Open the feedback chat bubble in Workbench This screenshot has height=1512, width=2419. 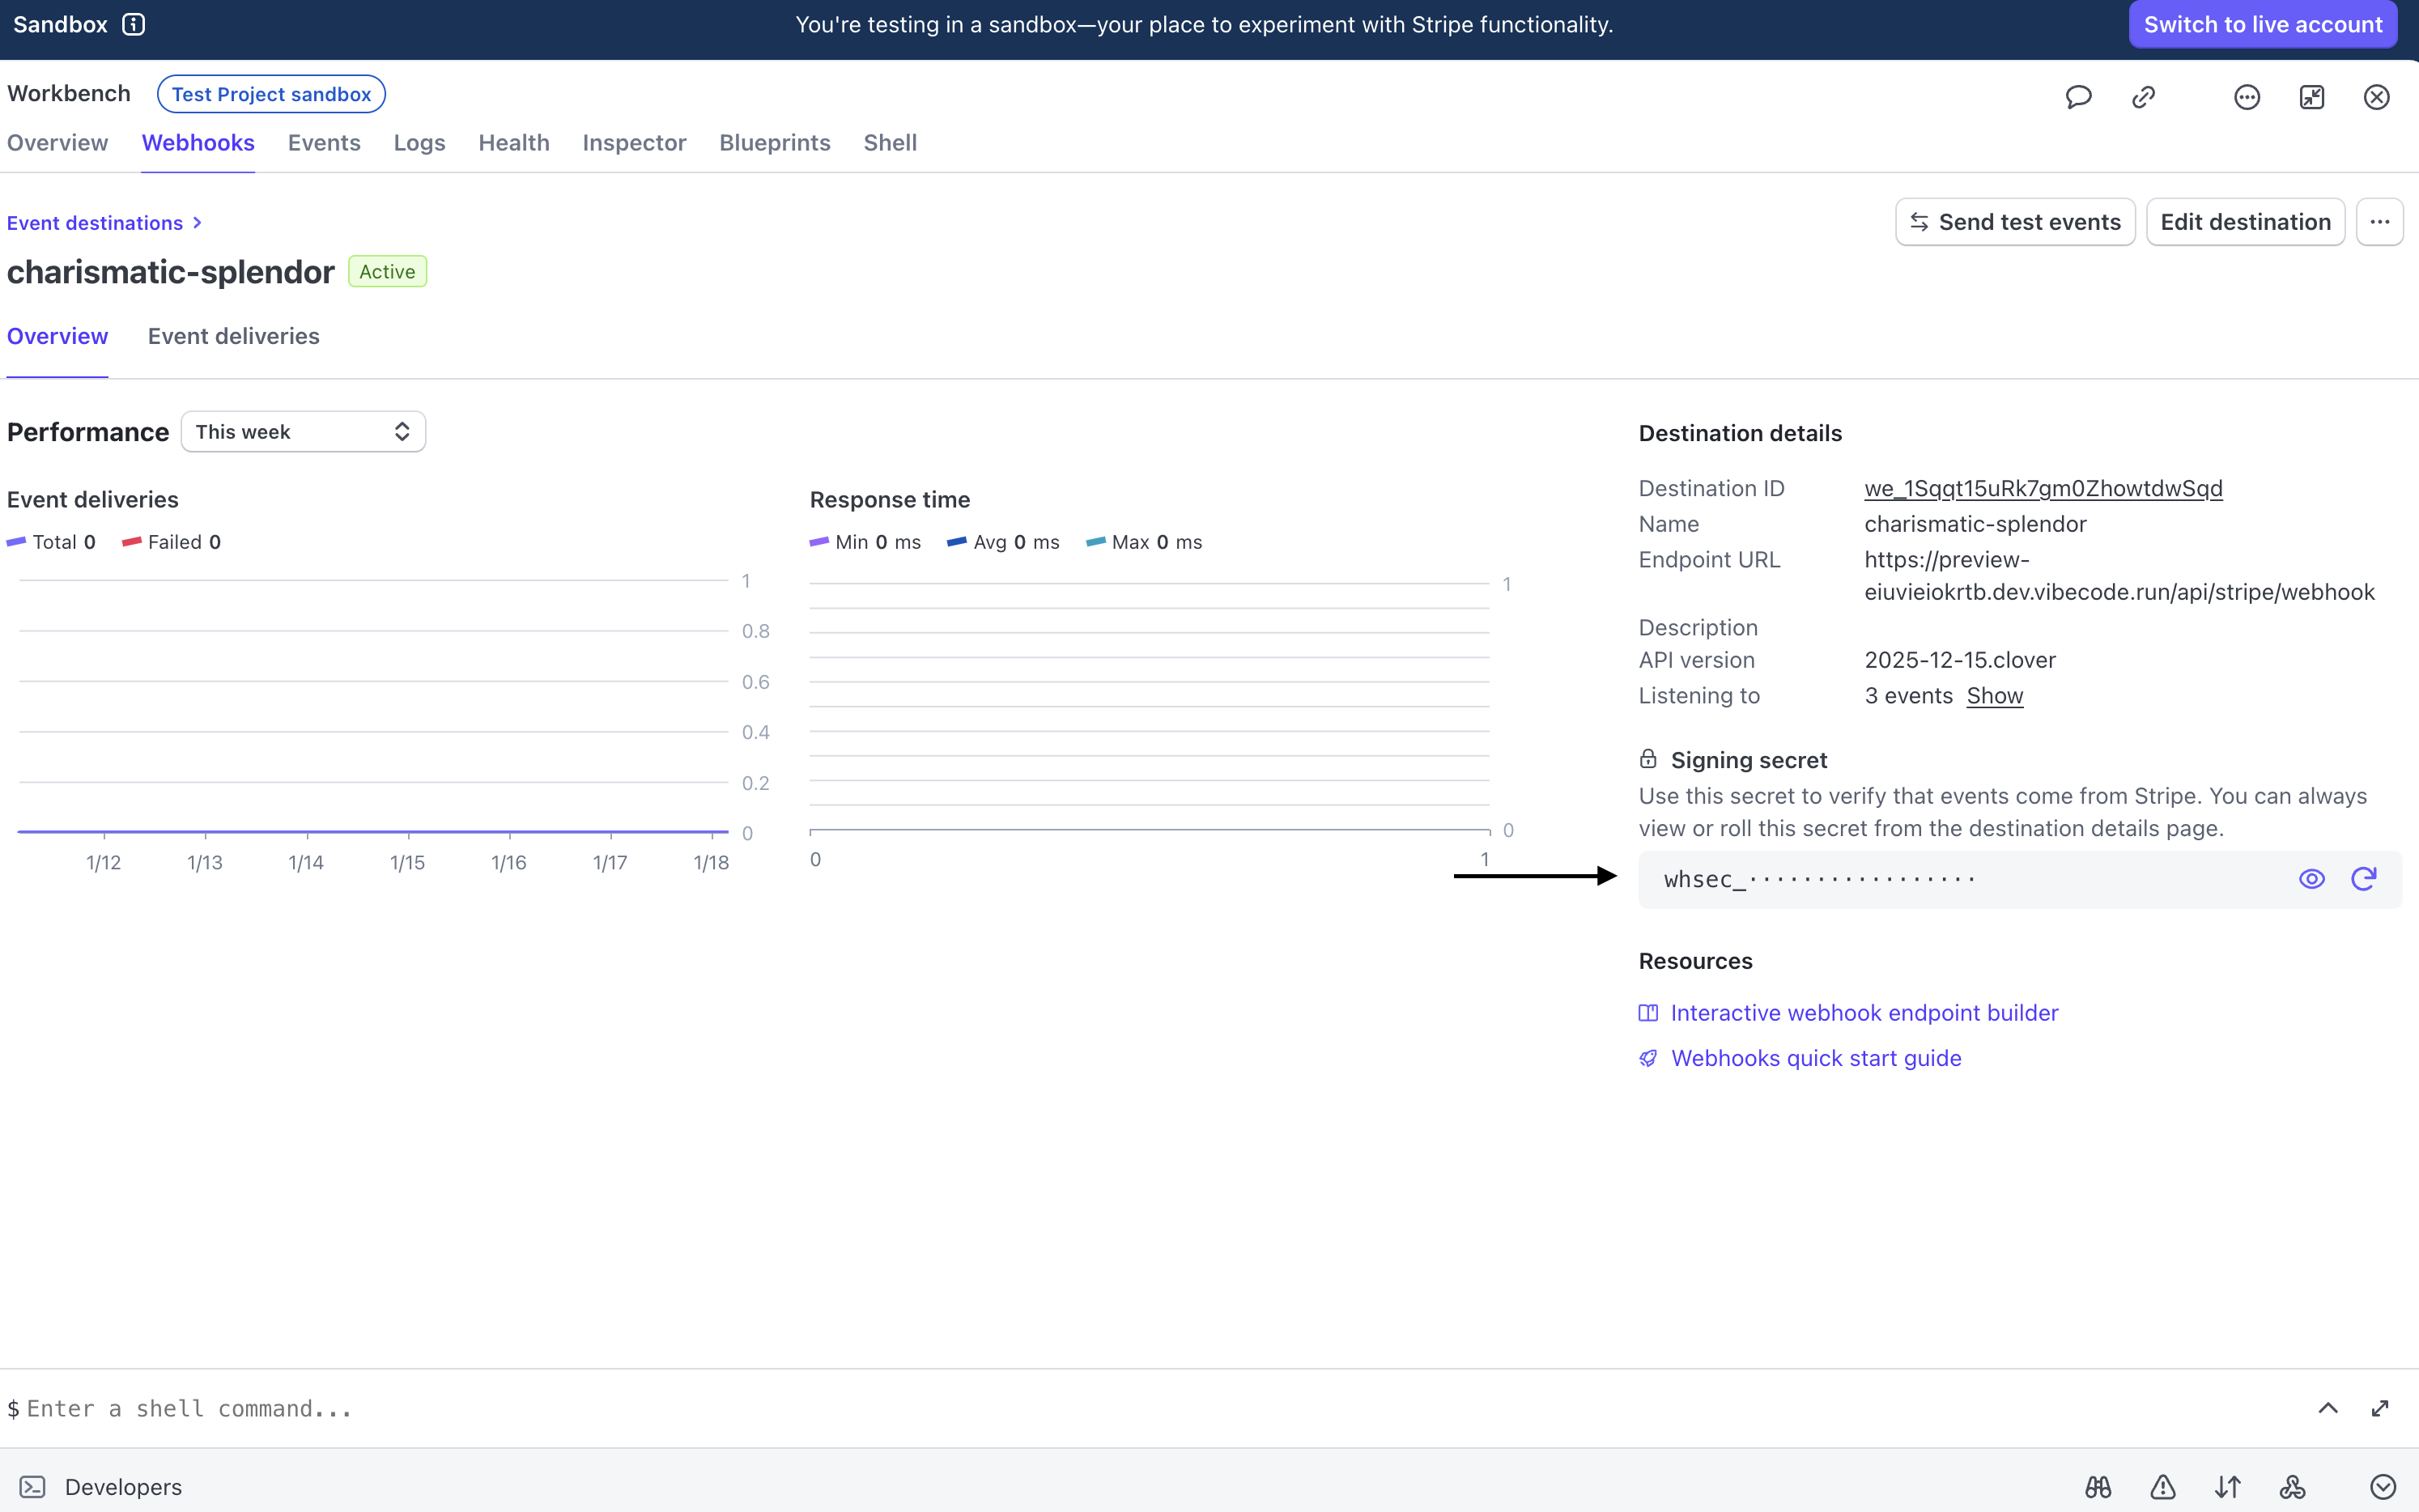click(x=2078, y=97)
